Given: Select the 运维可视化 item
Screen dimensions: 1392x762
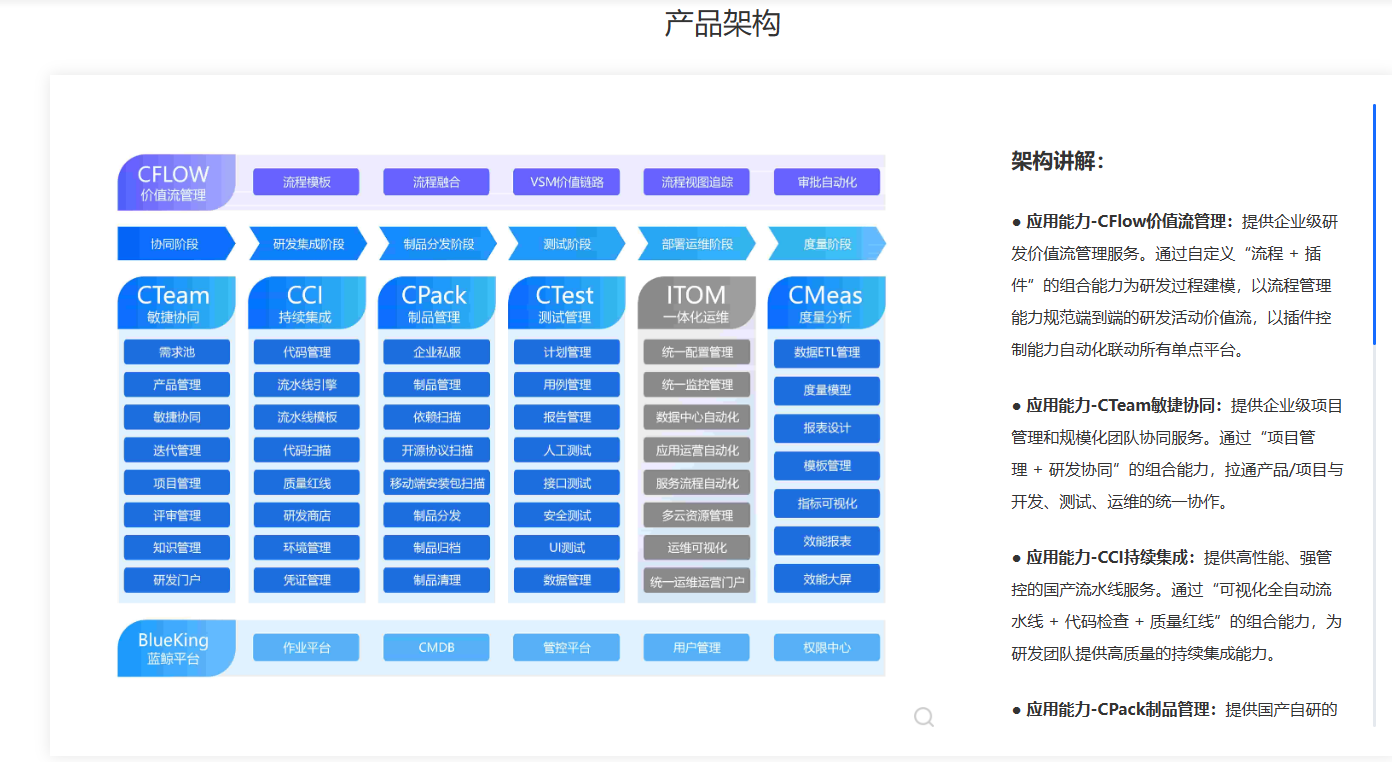Looking at the screenshot, I should pos(697,548).
